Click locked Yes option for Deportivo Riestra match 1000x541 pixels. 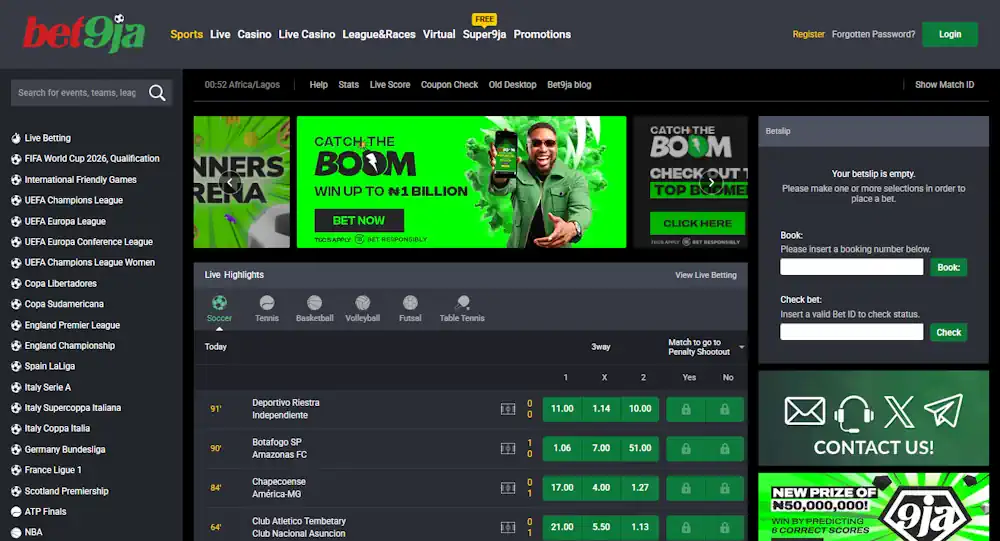click(x=686, y=410)
